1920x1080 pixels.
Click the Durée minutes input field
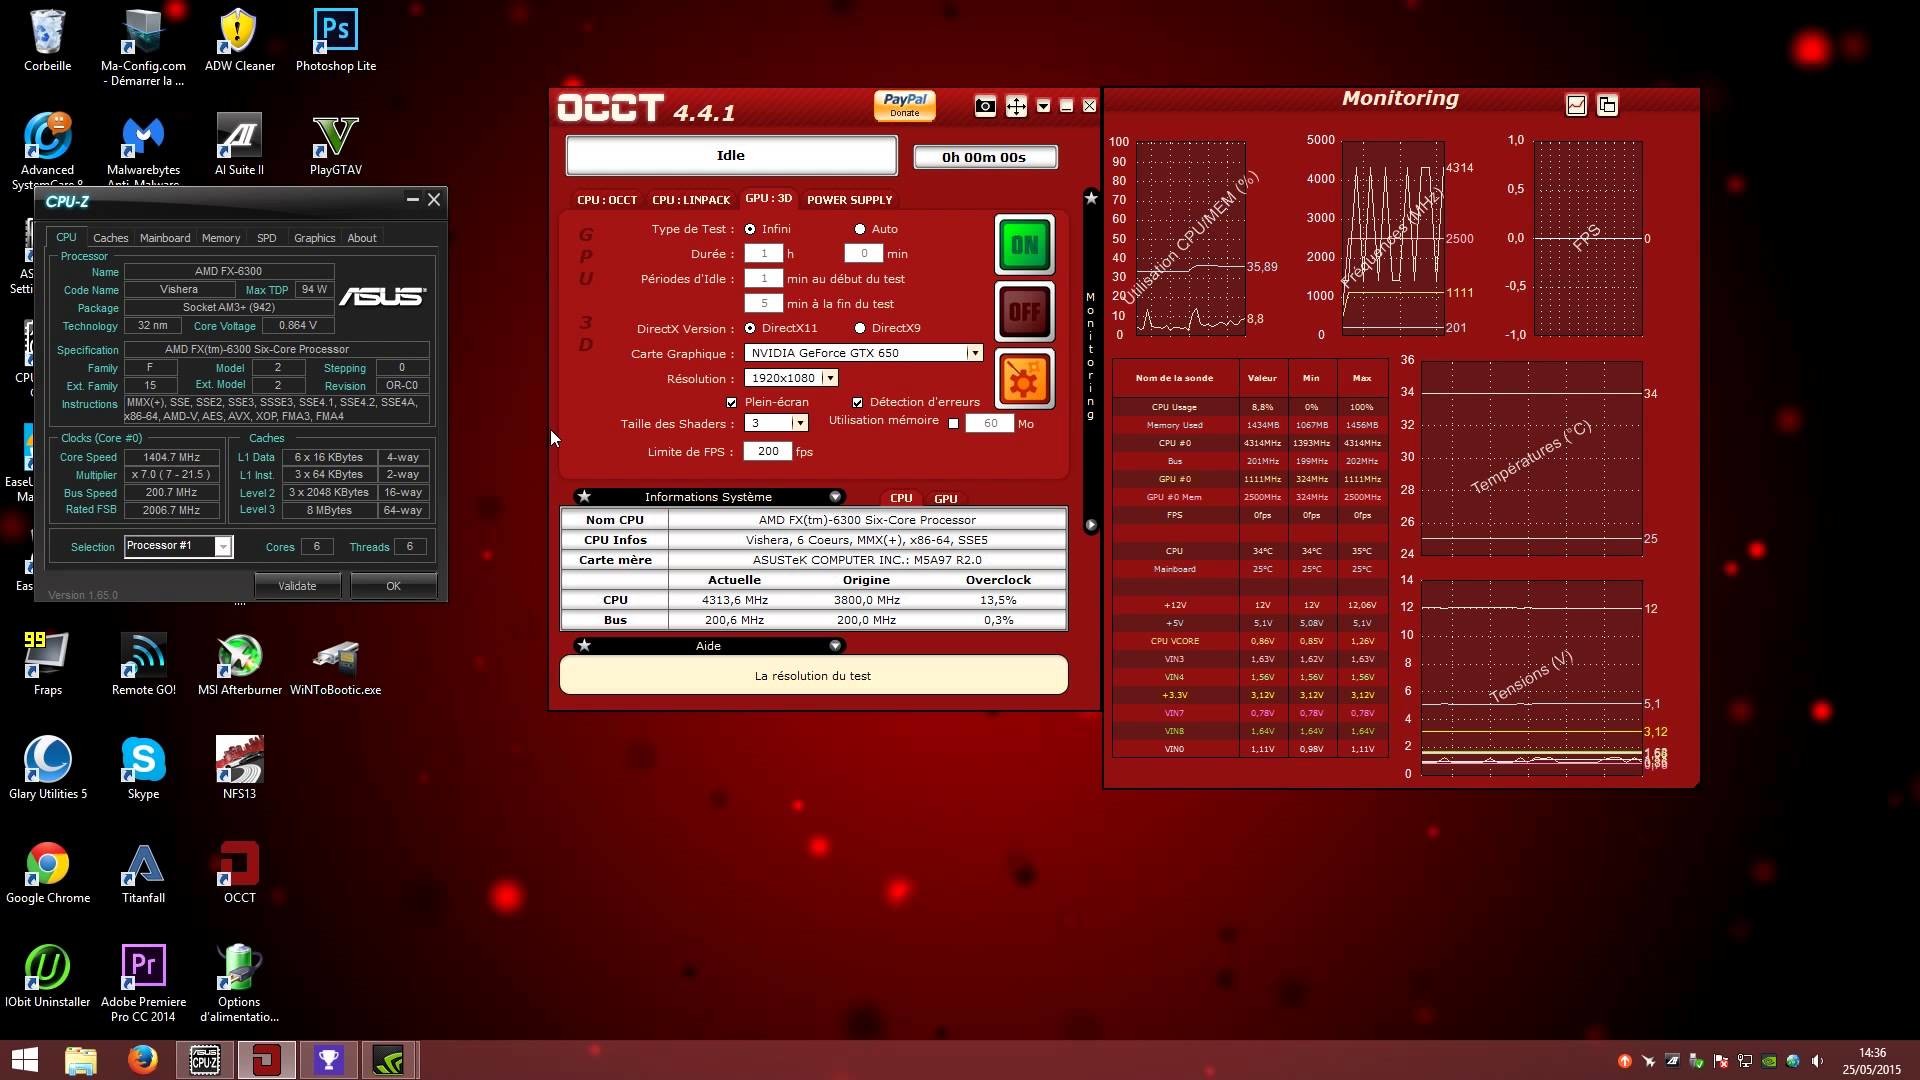864,254
